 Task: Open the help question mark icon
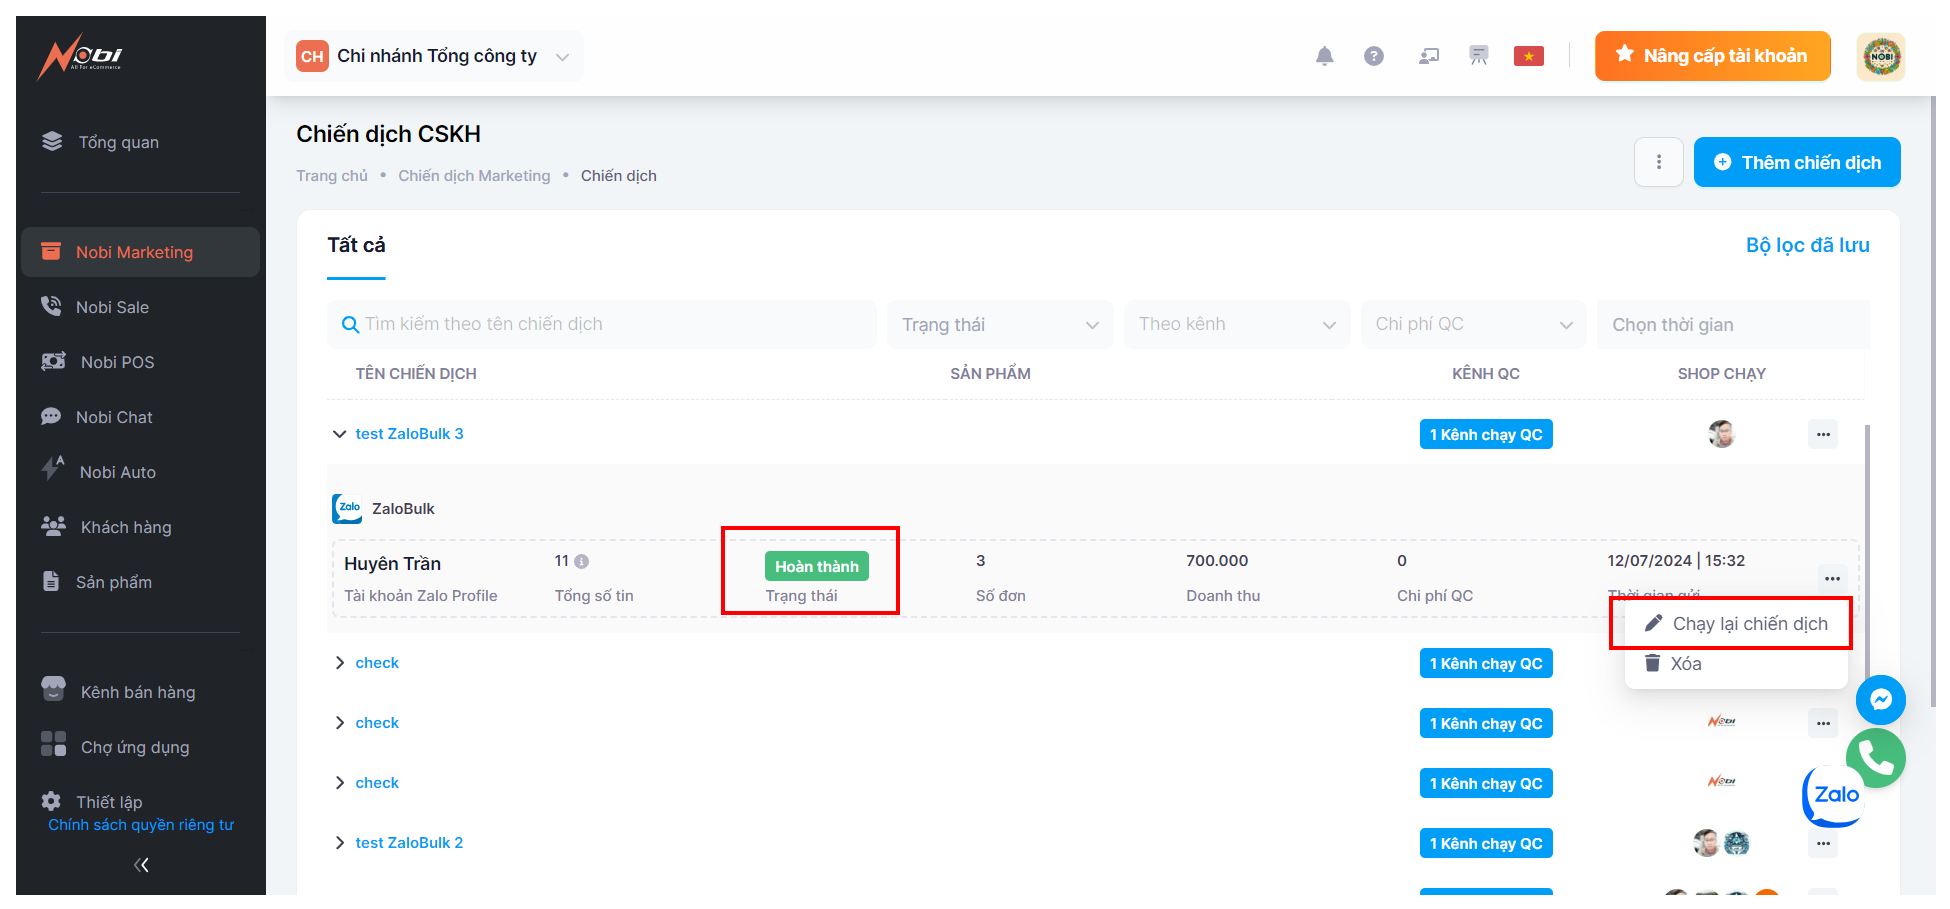(x=1374, y=56)
